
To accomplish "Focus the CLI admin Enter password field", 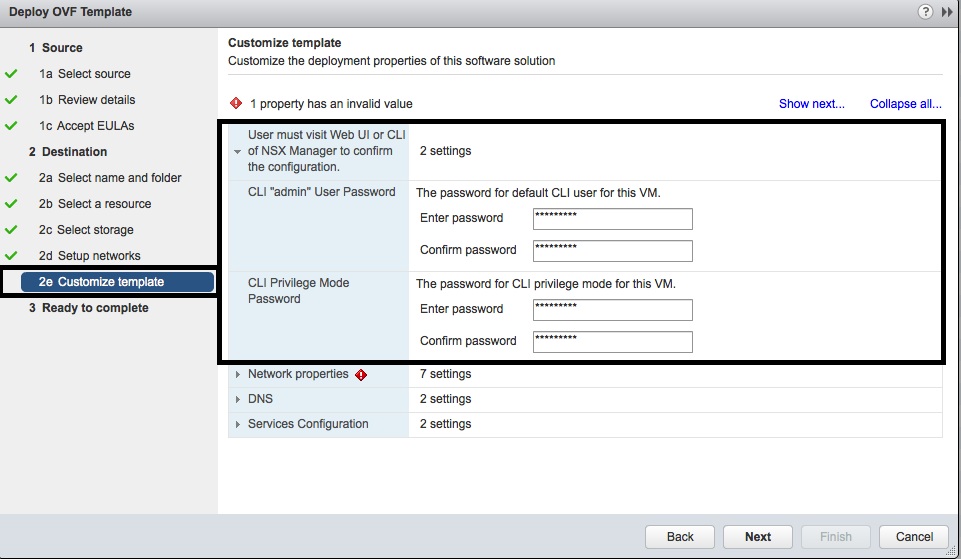I will (x=612, y=219).
